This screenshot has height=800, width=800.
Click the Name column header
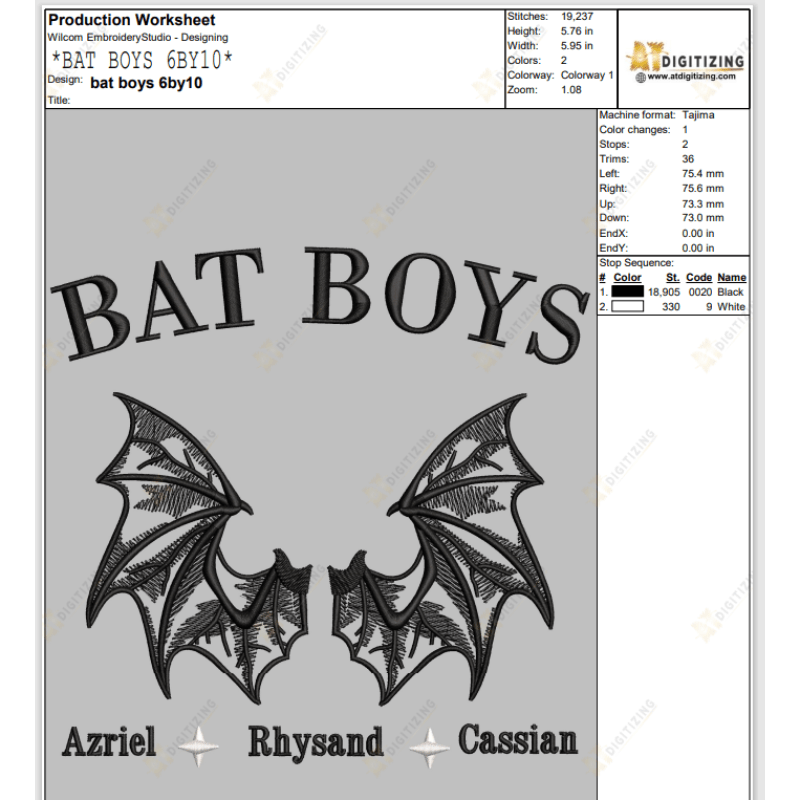(x=732, y=278)
